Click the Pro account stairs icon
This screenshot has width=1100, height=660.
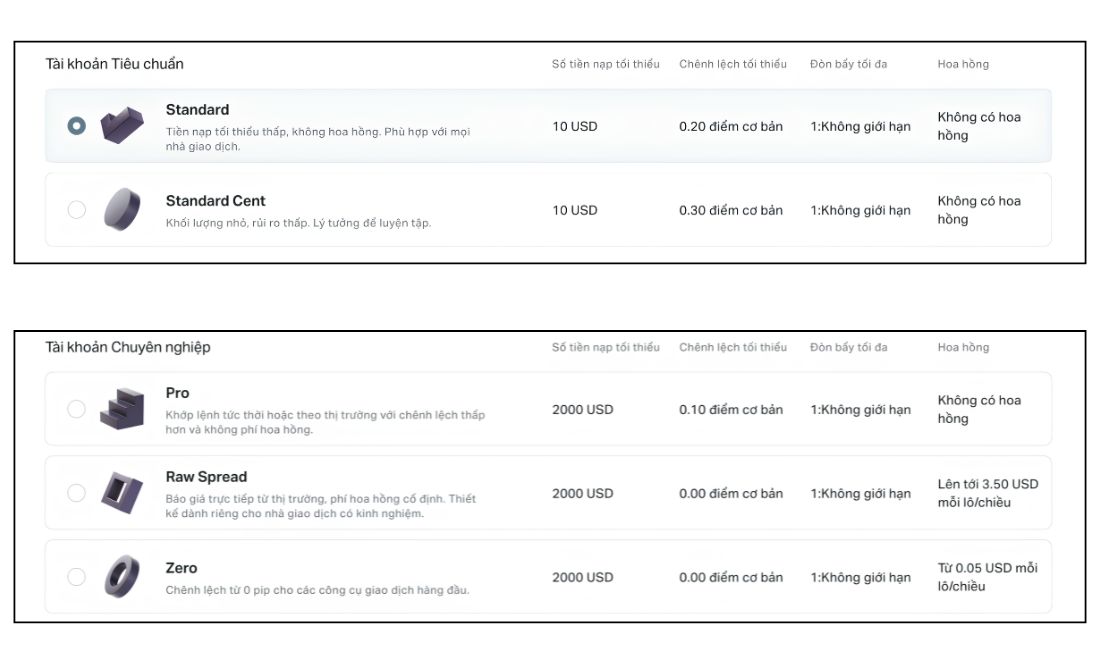(x=122, y=408)
